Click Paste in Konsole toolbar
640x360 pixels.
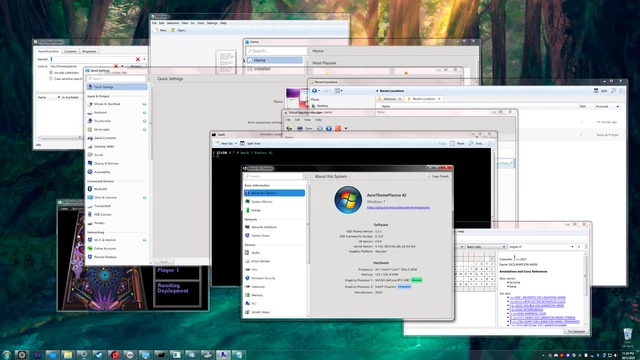click(x=458, y=143)
